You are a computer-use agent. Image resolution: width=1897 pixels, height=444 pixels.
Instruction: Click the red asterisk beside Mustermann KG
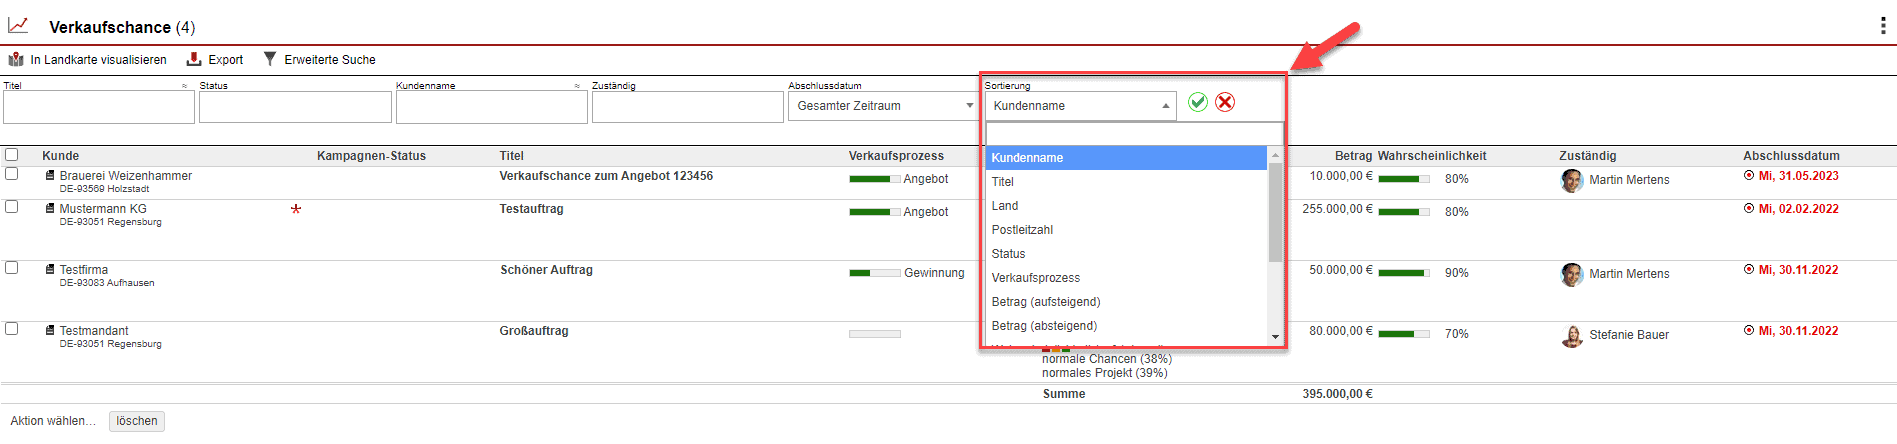296,210
